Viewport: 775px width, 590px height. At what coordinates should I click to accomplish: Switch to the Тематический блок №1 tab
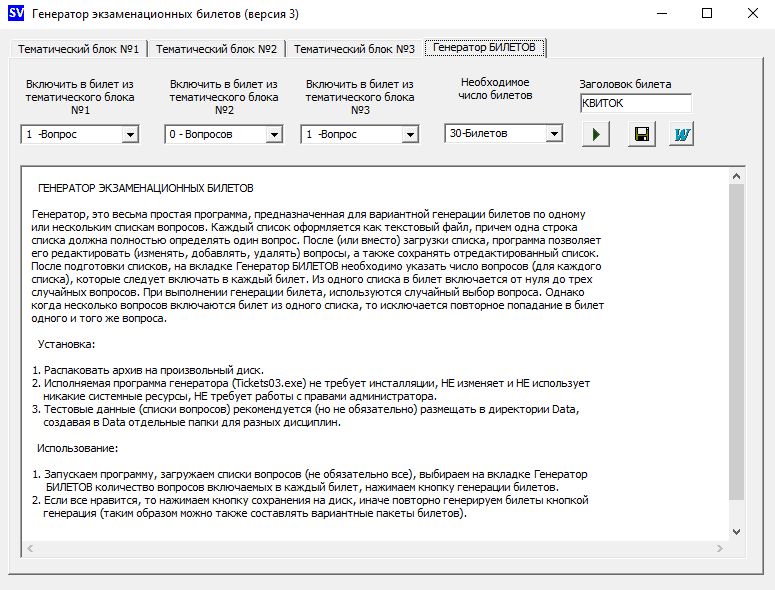(78, 48)
